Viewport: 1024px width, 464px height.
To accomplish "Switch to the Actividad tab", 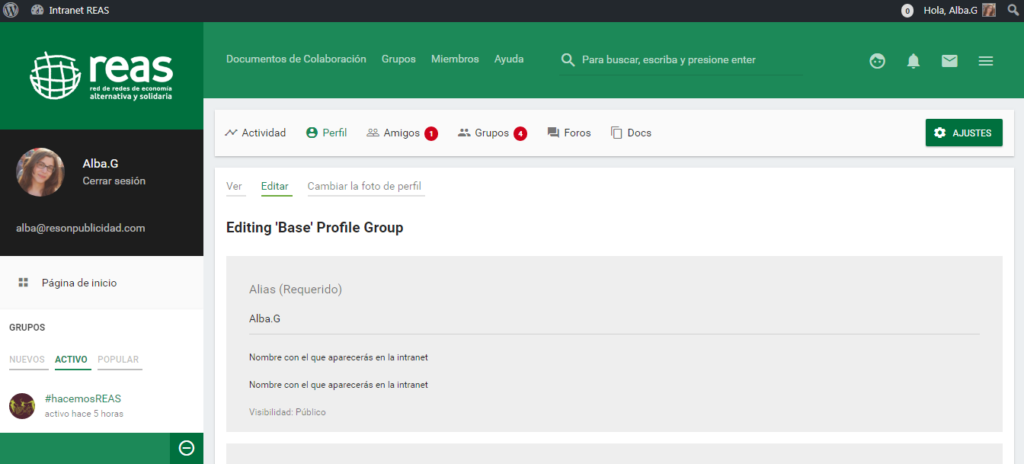I will coord(256,133).
